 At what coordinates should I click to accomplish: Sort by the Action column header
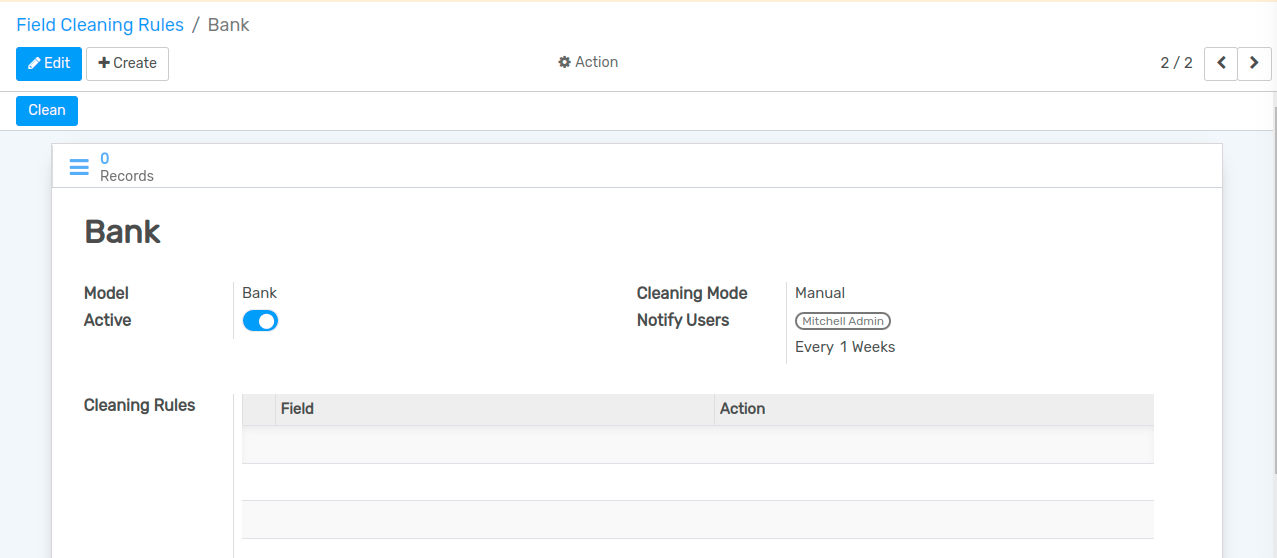(742, 409)
